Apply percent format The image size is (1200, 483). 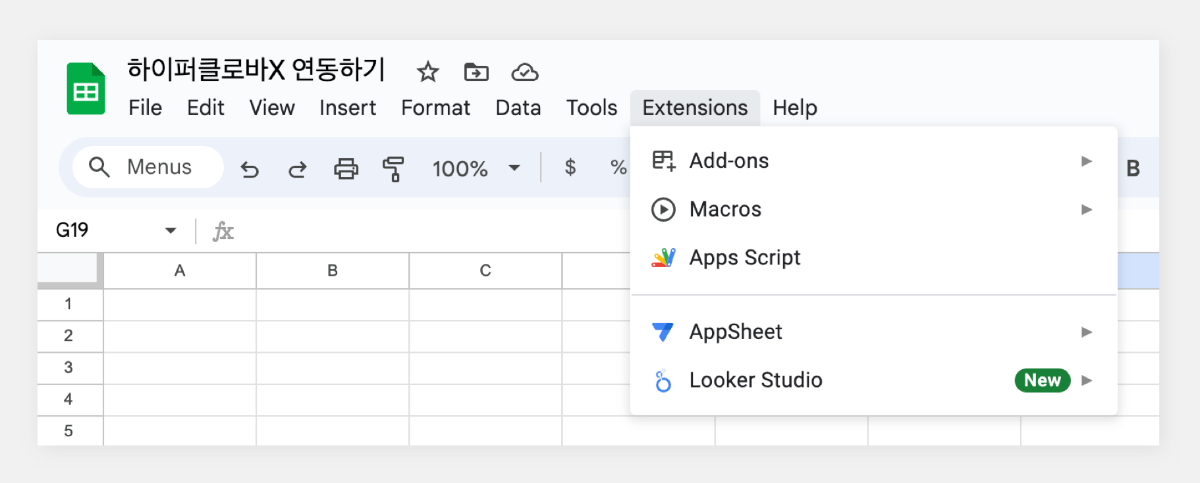618,168
